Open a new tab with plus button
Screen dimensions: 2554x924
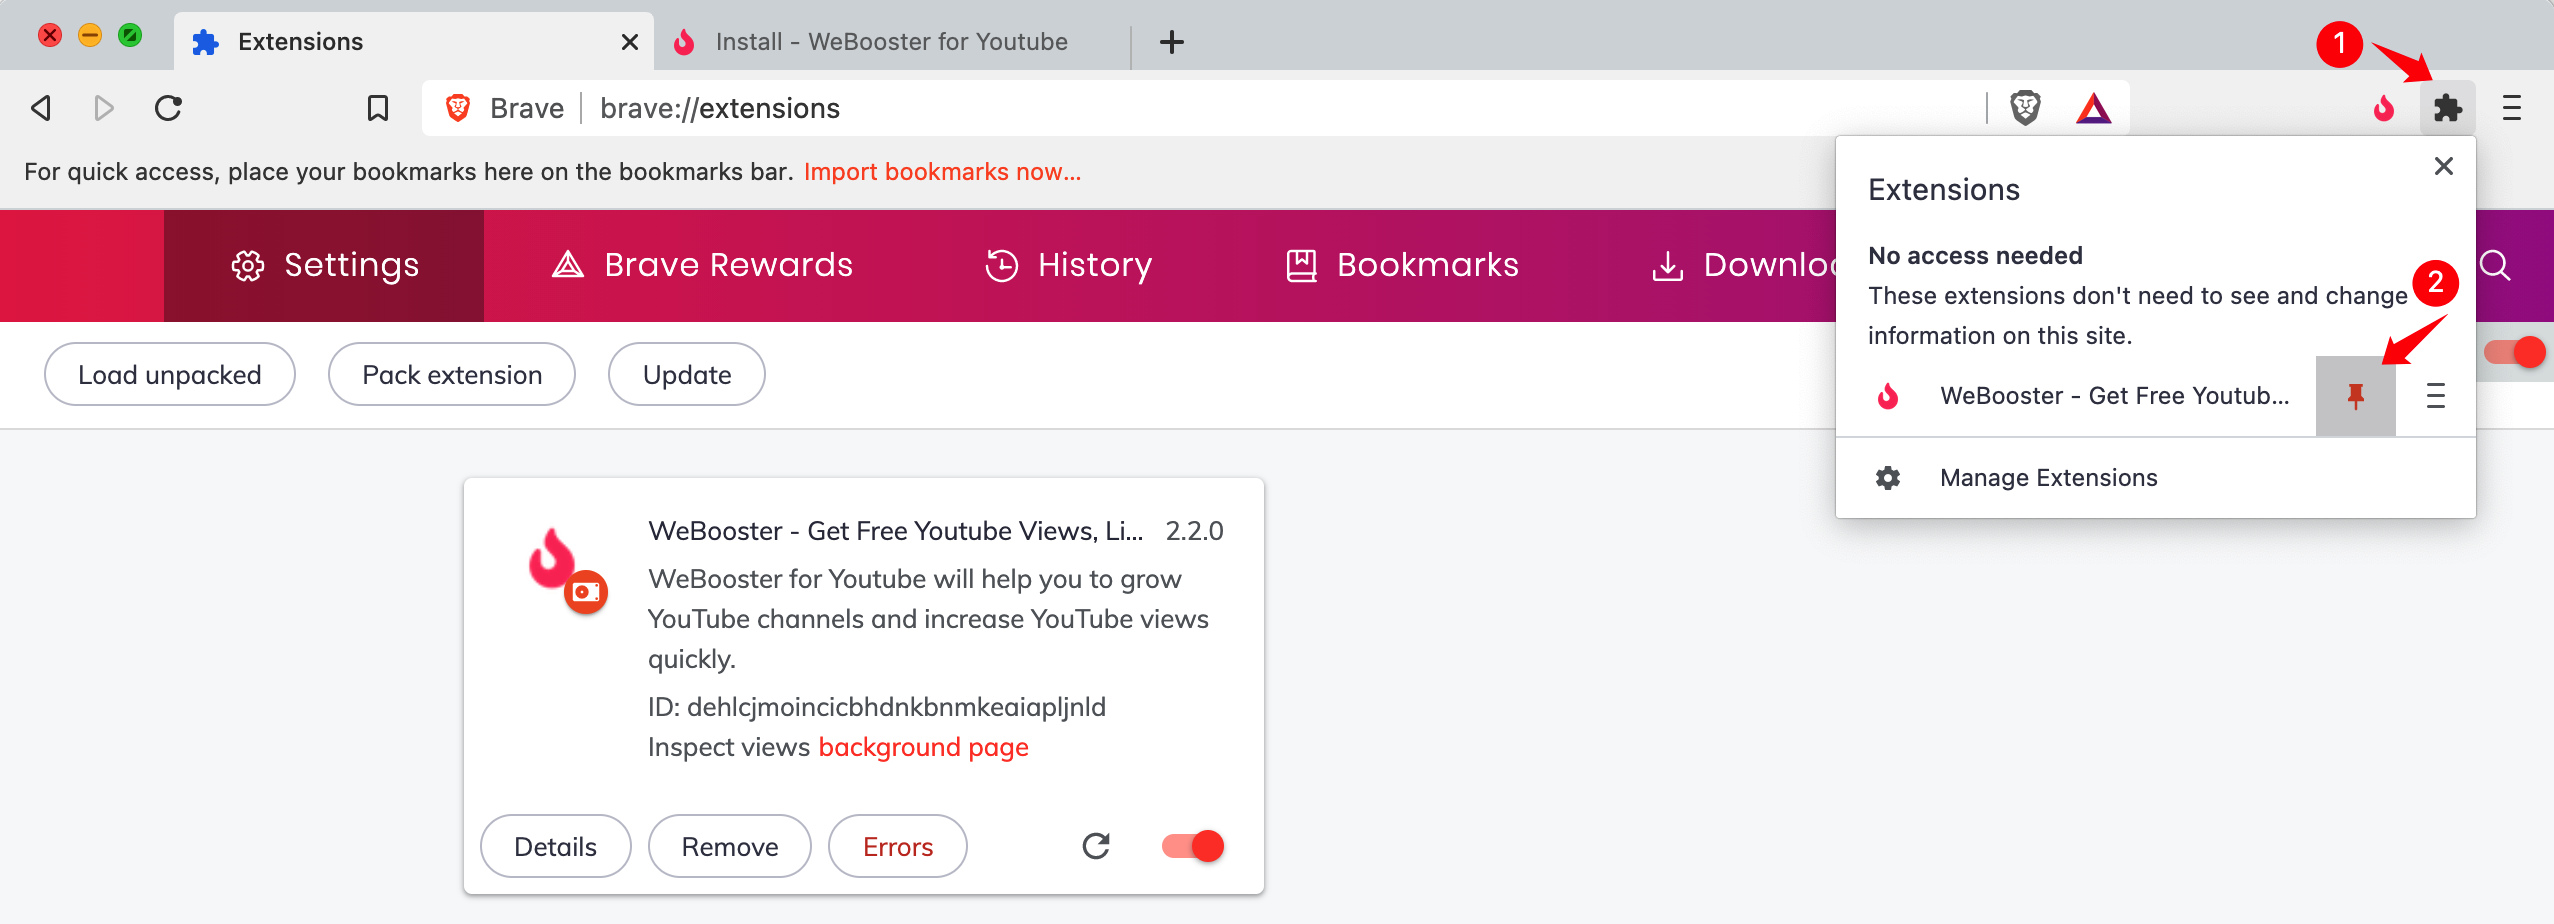[1172, 42]
